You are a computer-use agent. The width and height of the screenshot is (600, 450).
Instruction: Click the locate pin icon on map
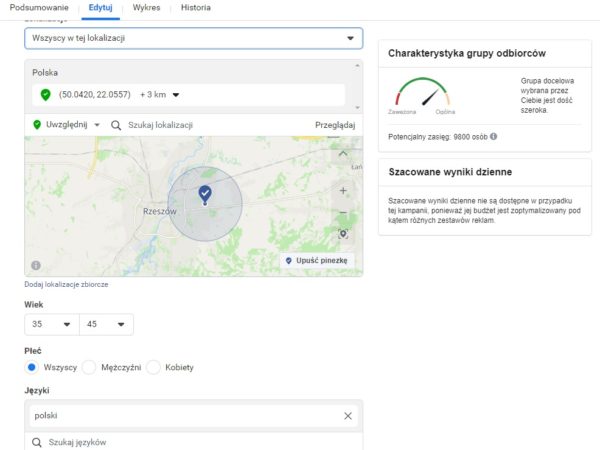tap(343, 234)
